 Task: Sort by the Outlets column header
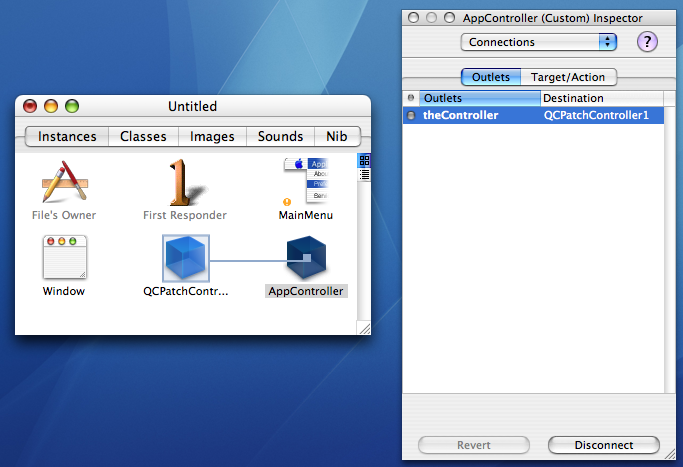pyautogui.click(x=480, y=98)
